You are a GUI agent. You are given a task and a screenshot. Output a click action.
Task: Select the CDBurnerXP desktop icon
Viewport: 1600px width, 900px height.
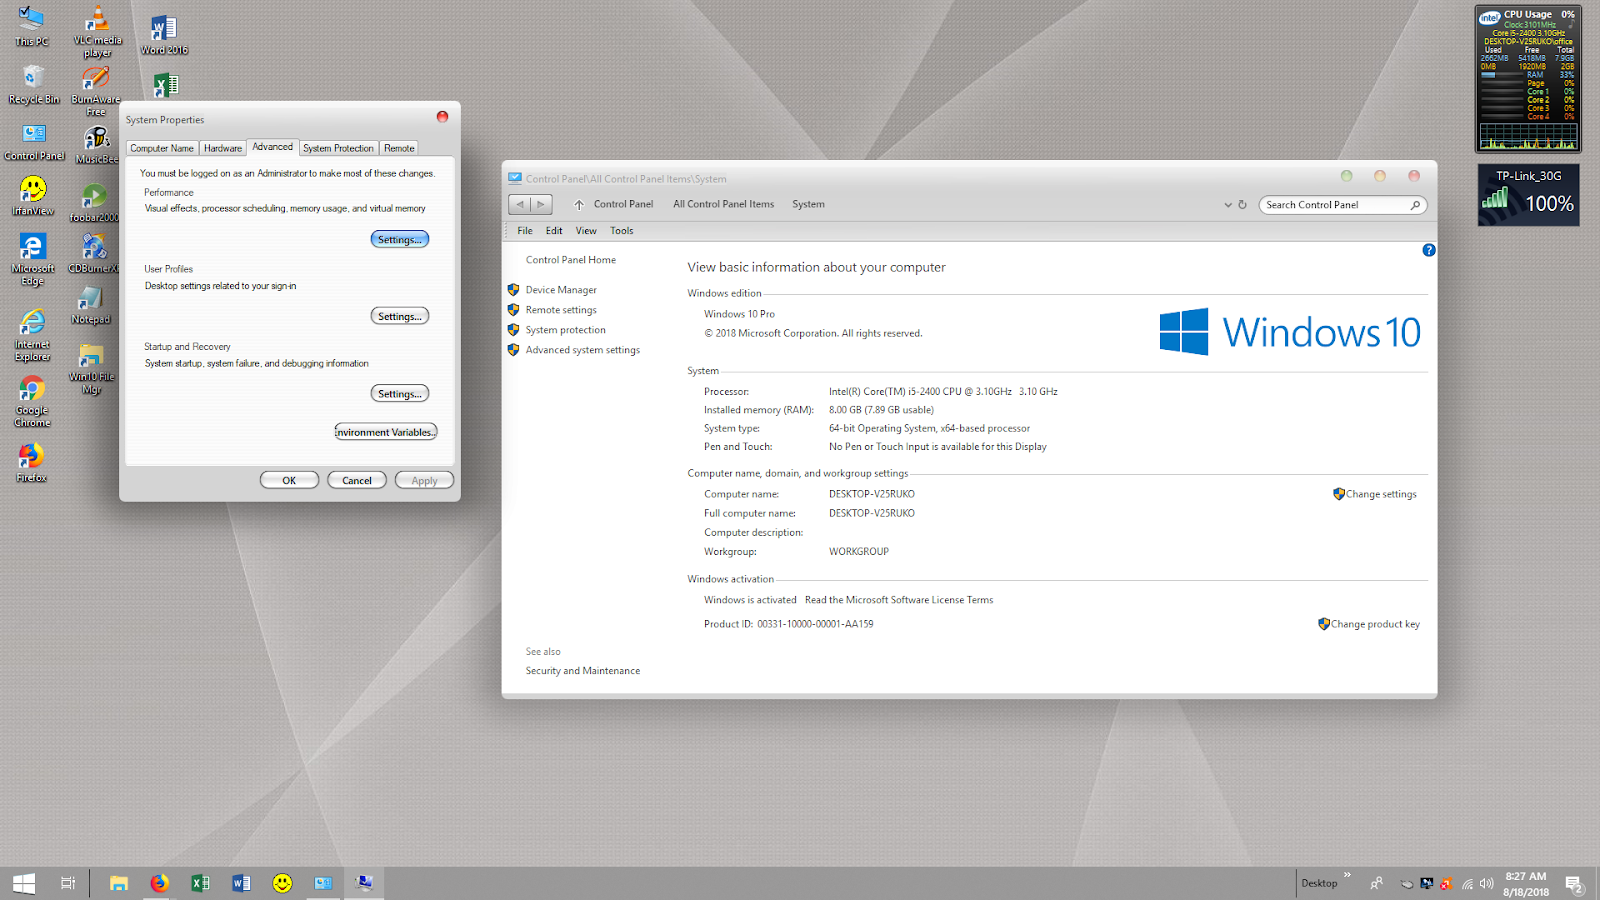(x=94, y=253)
